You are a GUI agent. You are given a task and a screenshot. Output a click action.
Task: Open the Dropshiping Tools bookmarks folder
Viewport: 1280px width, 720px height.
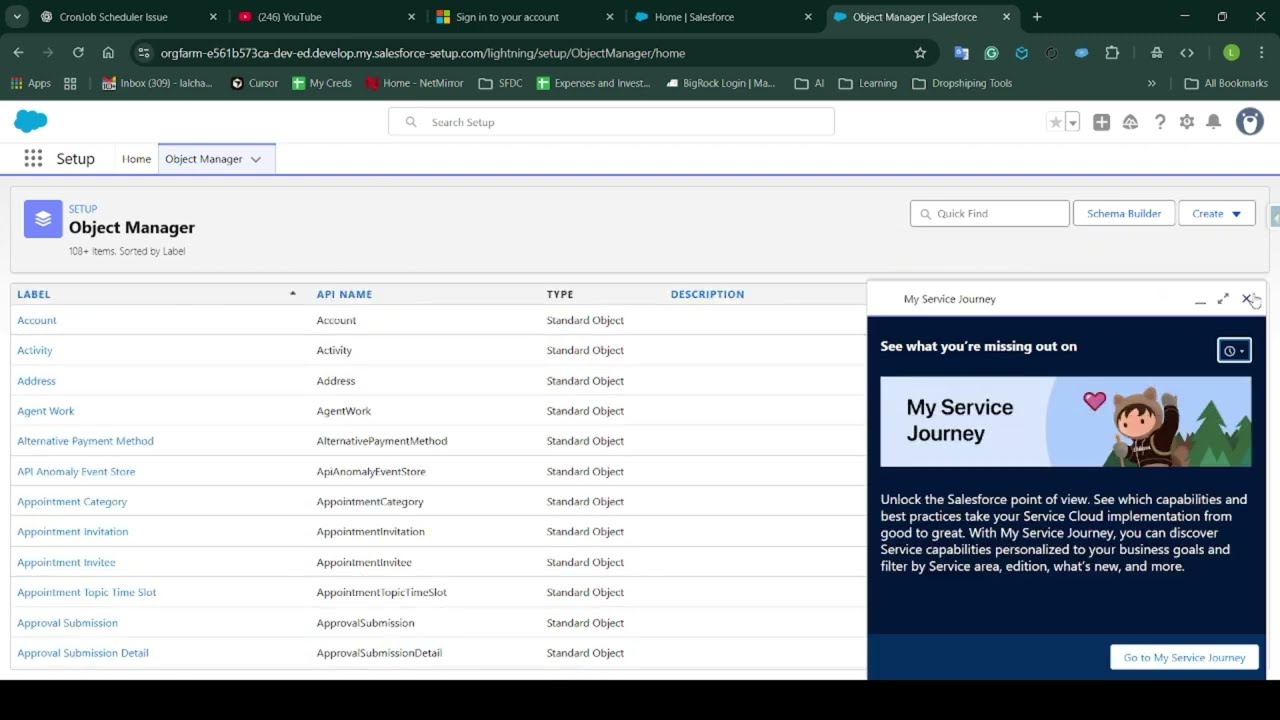[x=962, y=83]
